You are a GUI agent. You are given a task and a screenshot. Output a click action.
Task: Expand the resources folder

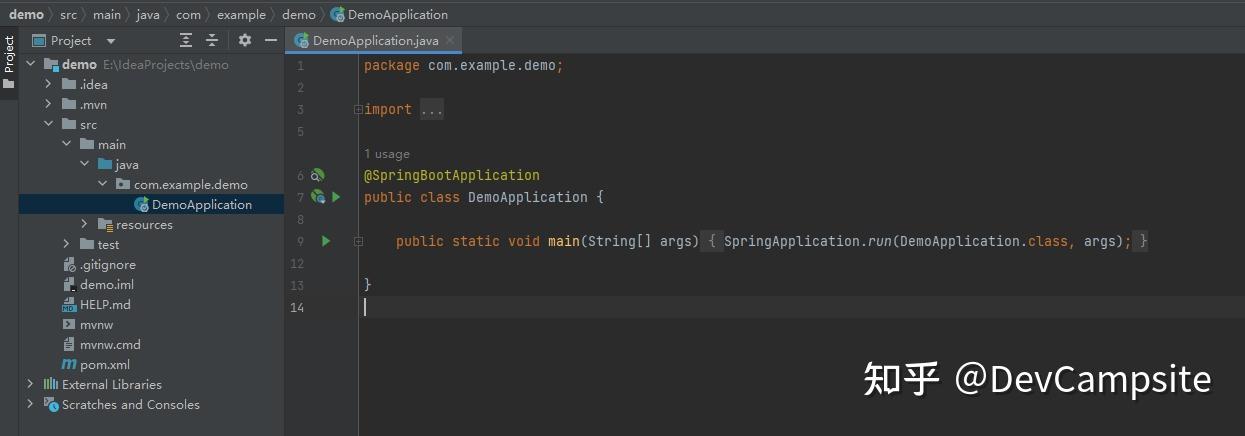[x=84, y=224]
